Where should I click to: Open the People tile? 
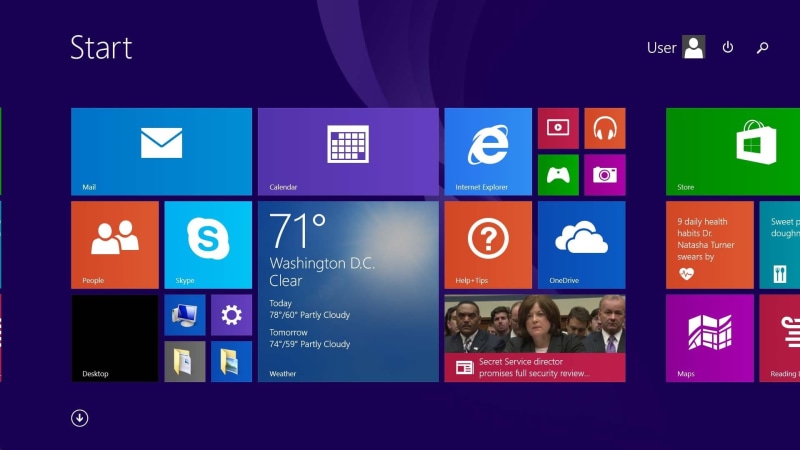click(115, 245)
